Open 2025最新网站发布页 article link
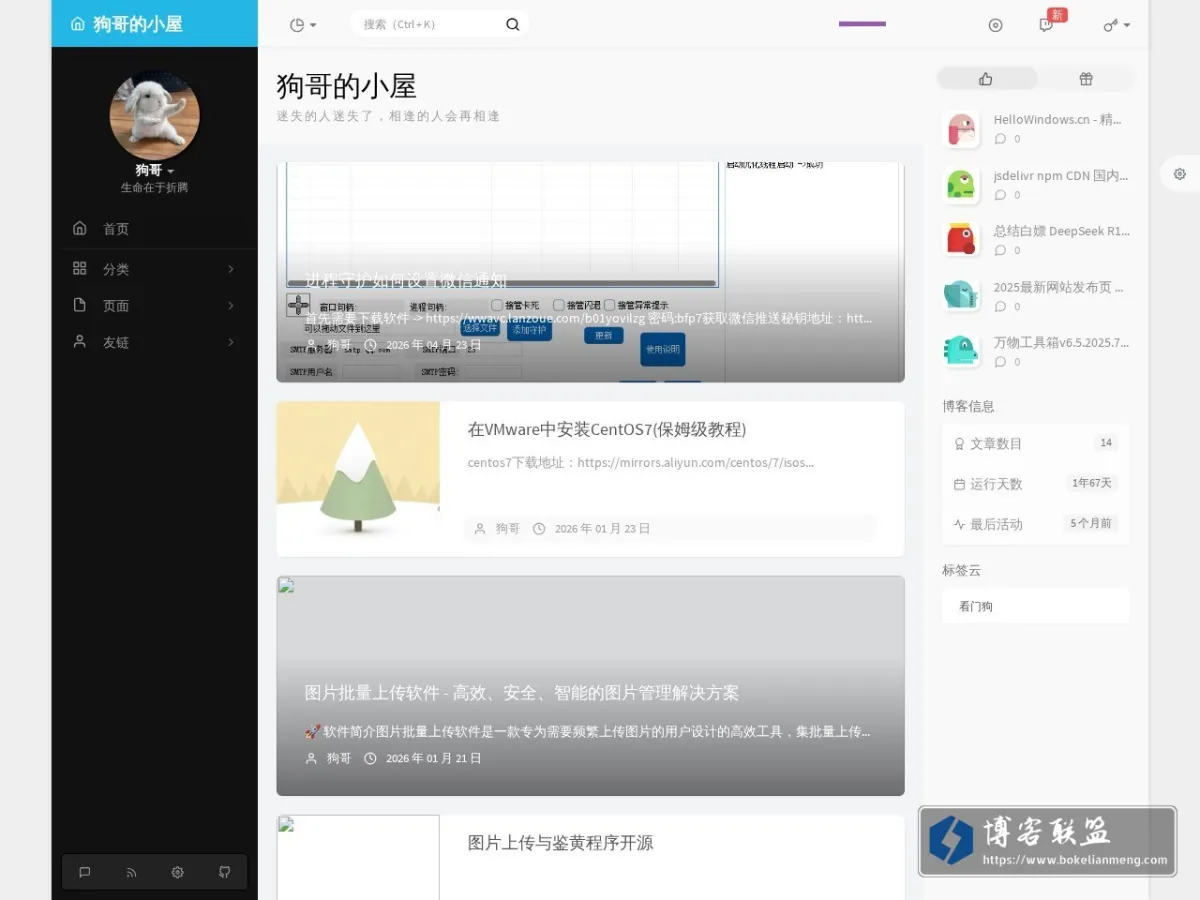The image size is (1200, 900). (1058, 287)
